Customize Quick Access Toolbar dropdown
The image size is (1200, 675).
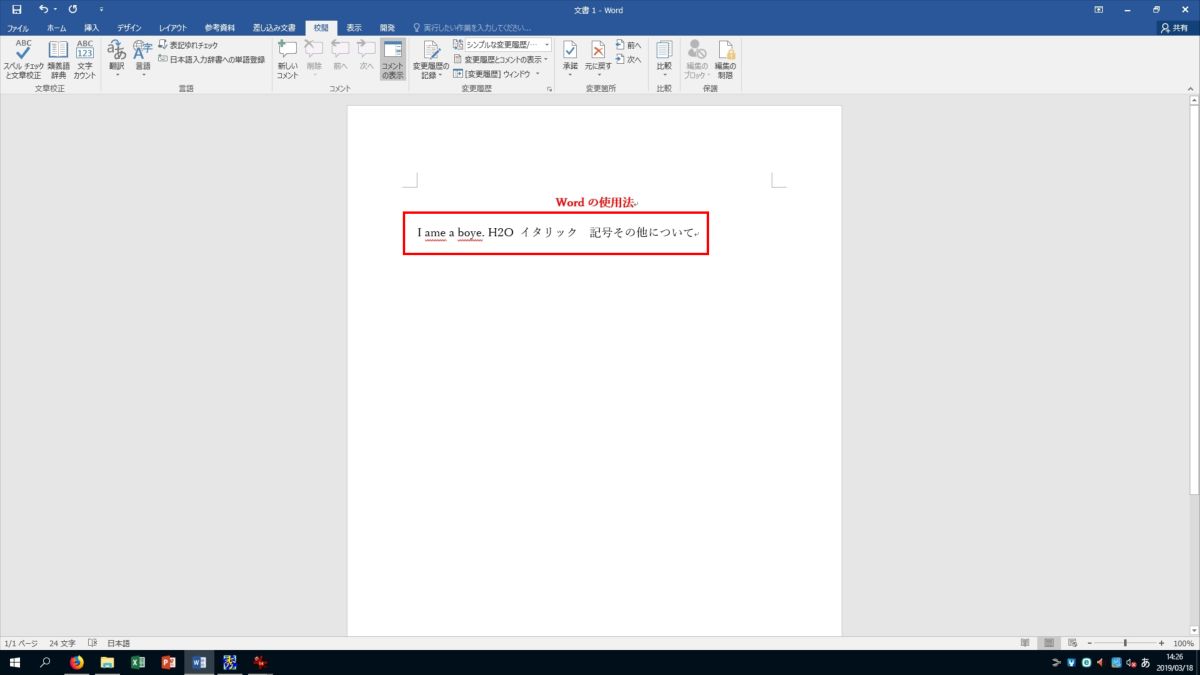101,9
